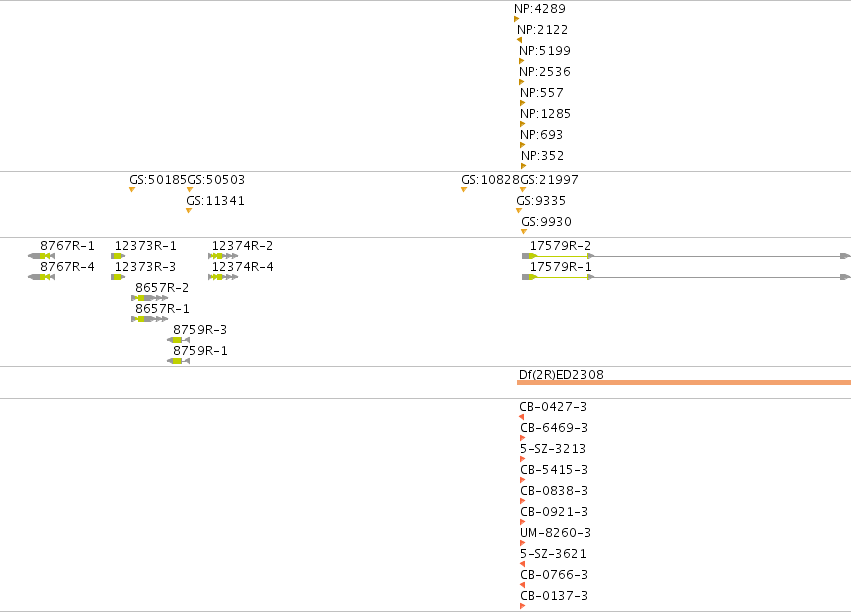Select the 8657R-2 transcript glyph

150,298
